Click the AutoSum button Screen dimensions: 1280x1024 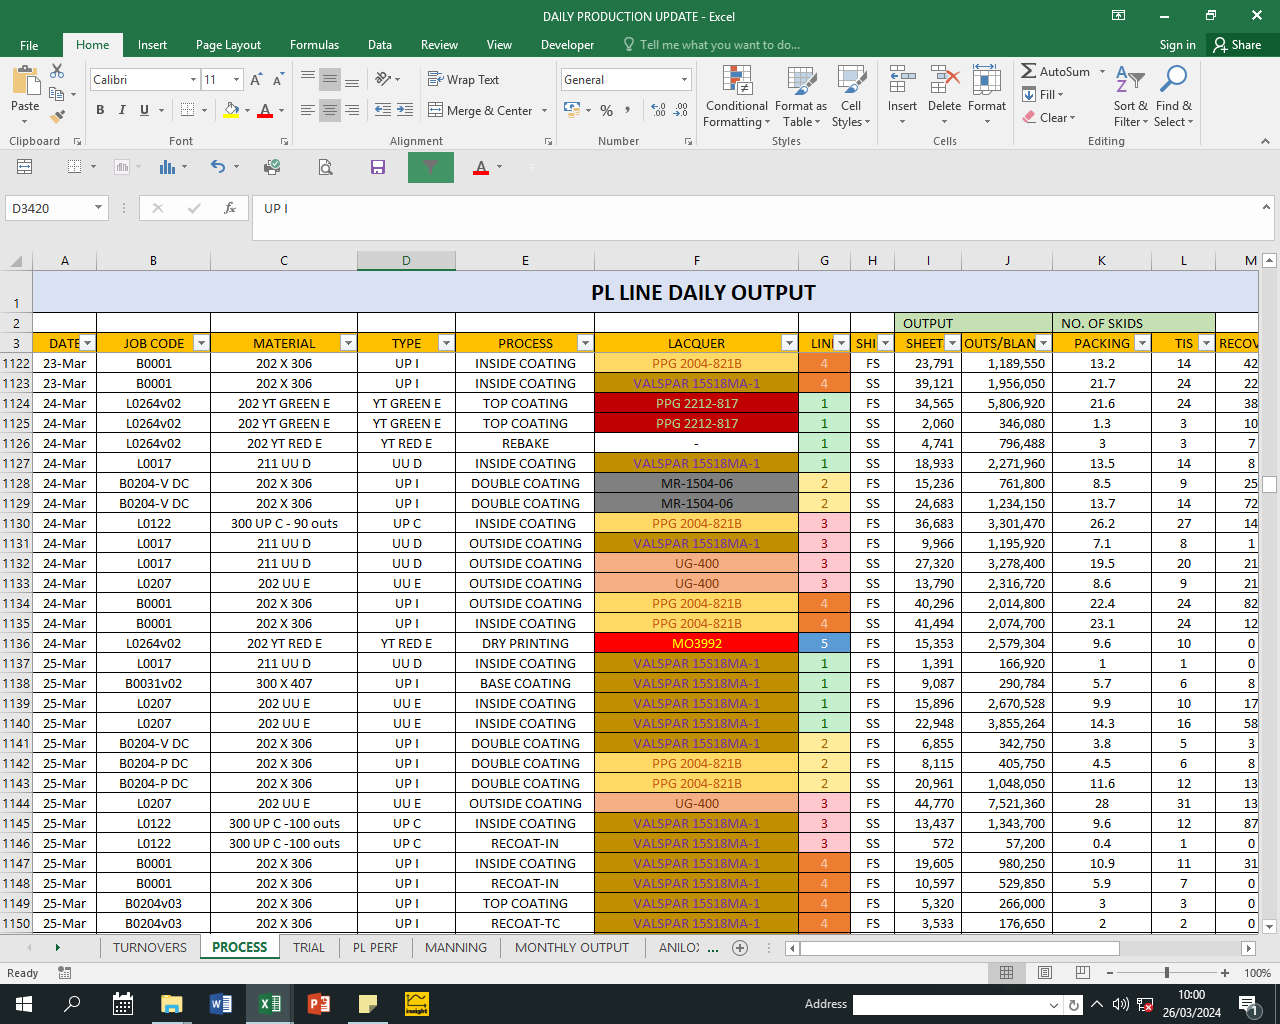(1056, 71)
